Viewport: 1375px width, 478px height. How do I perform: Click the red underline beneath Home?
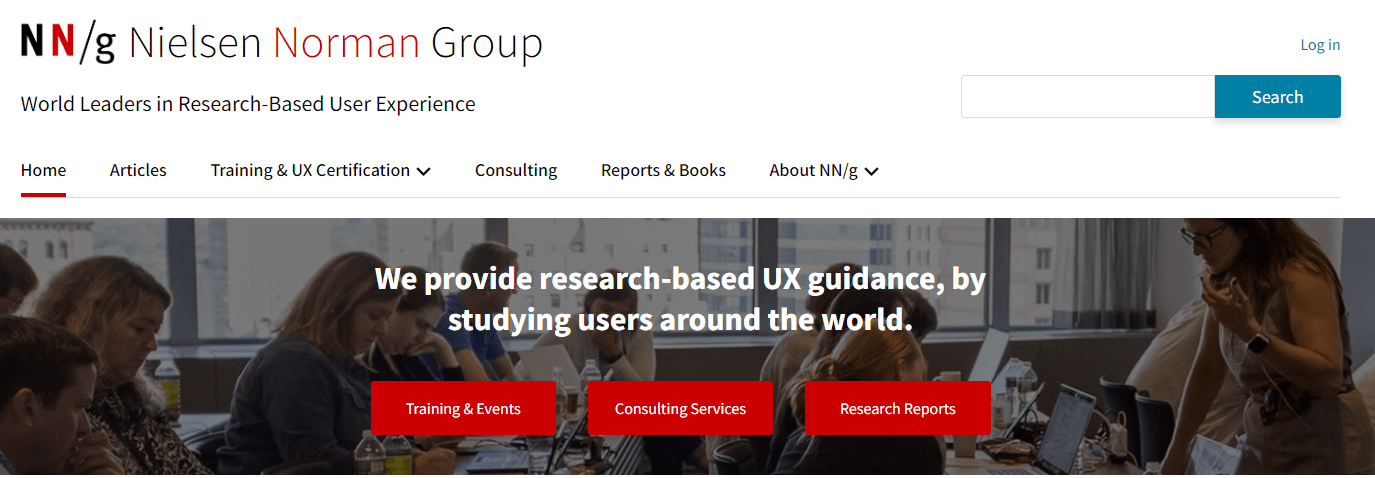[43, 194]
